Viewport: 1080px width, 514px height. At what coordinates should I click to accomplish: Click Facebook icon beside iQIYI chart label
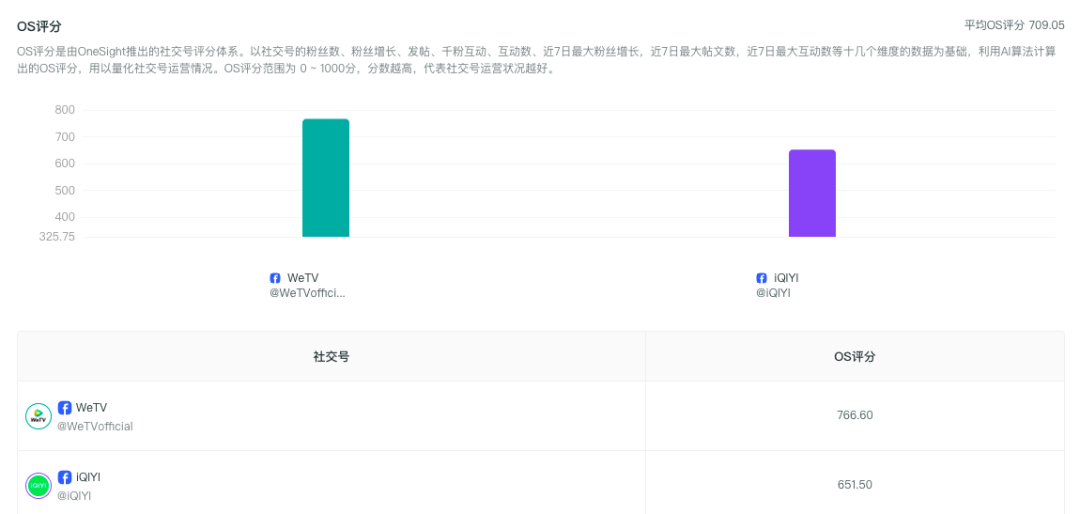click(x=761, y=278)
